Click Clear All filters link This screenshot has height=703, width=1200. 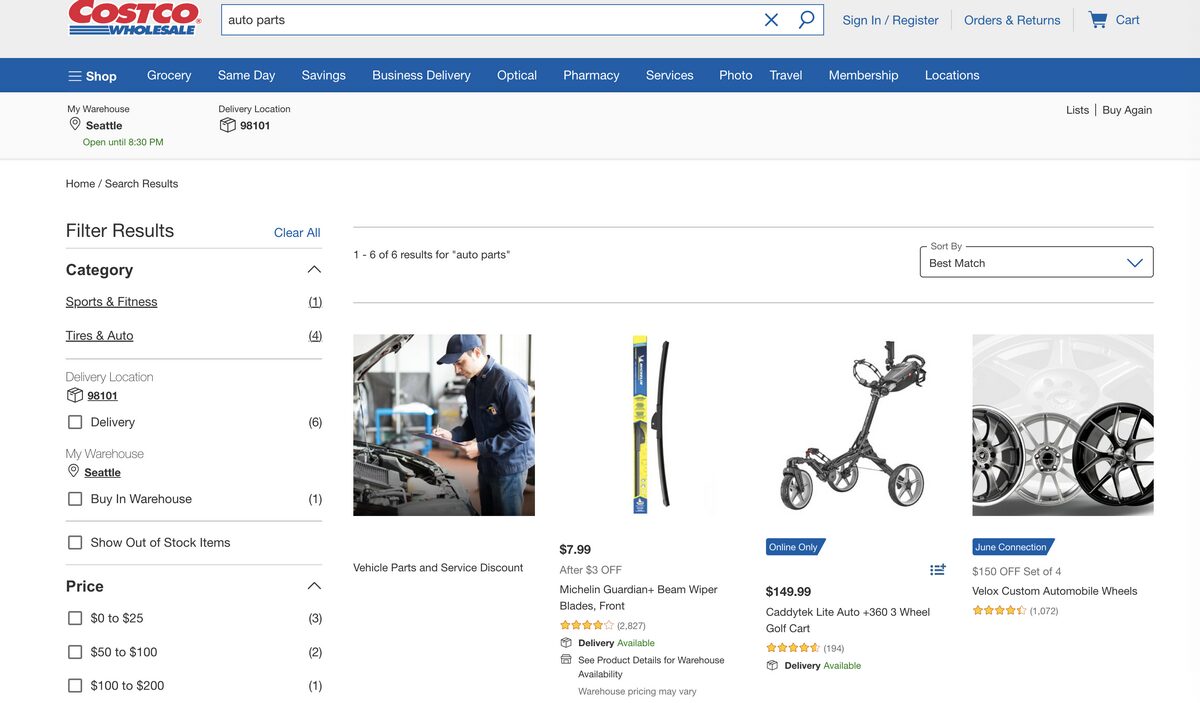click(297, 233)
